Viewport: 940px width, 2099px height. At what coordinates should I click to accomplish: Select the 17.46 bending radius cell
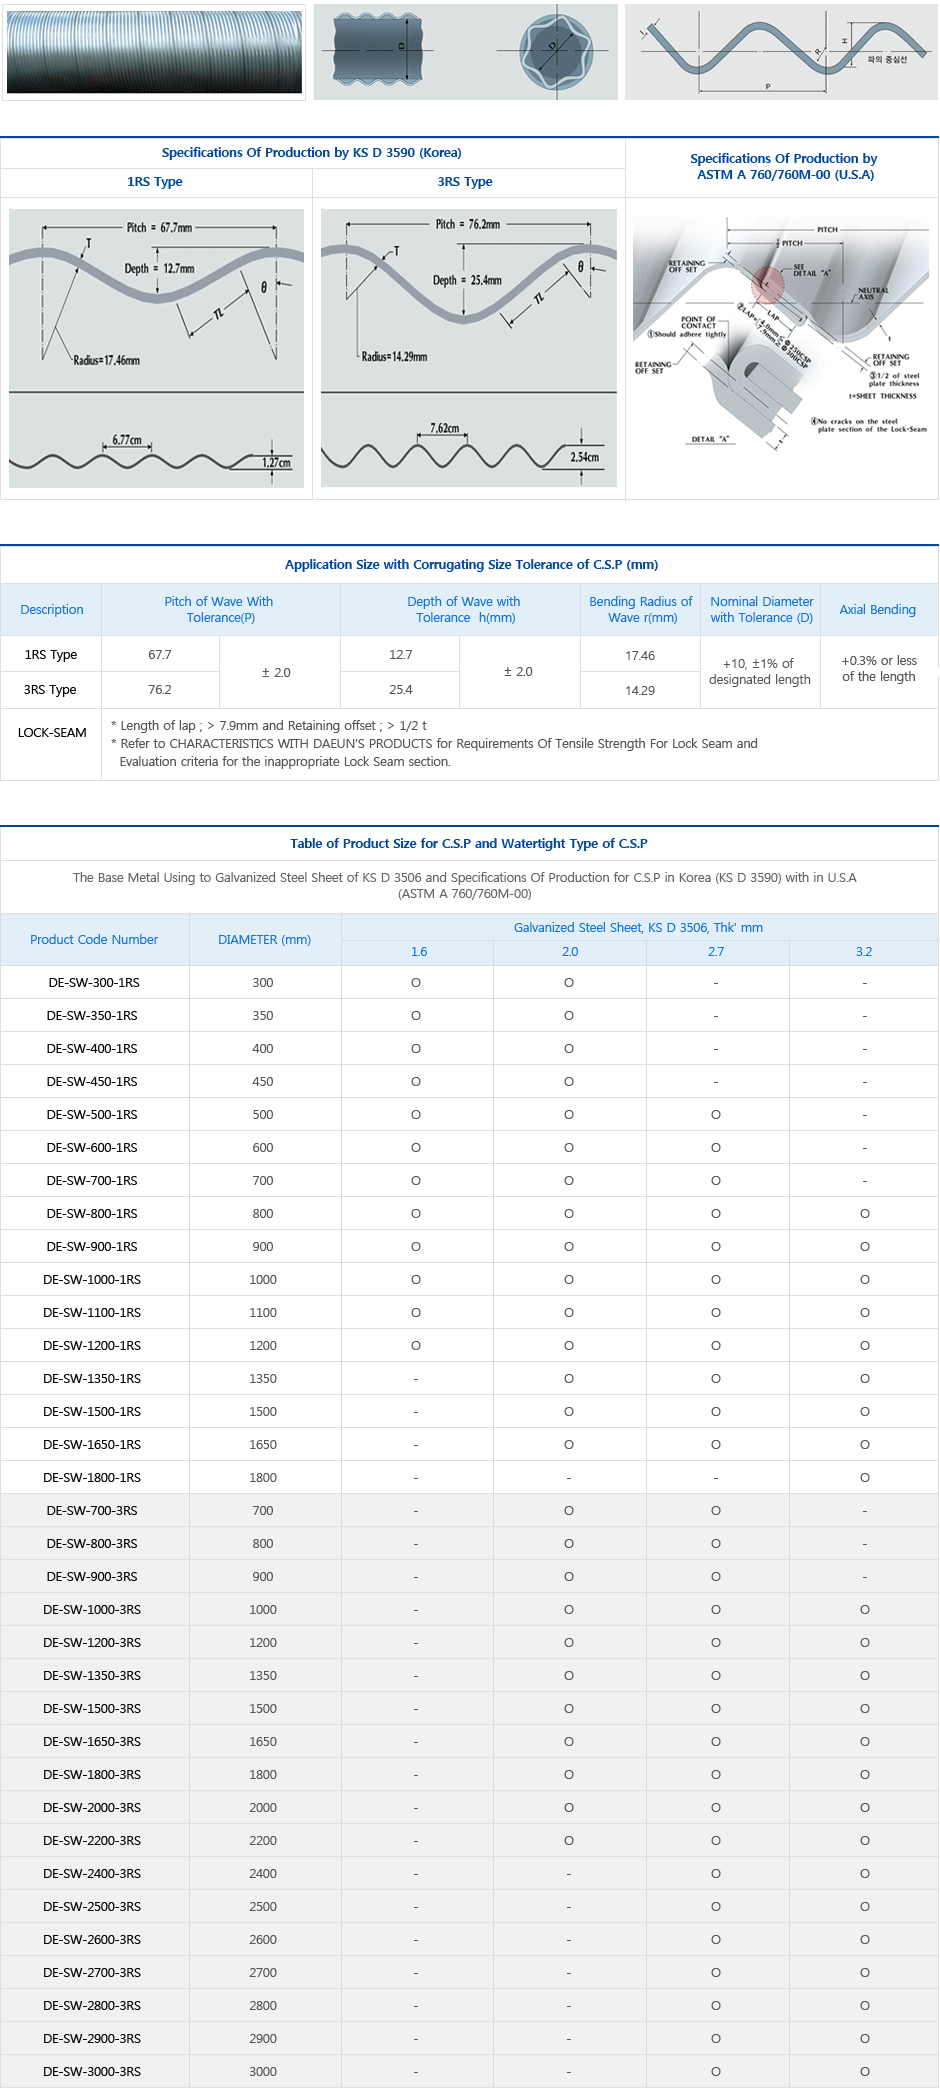(x=640, y=656)
